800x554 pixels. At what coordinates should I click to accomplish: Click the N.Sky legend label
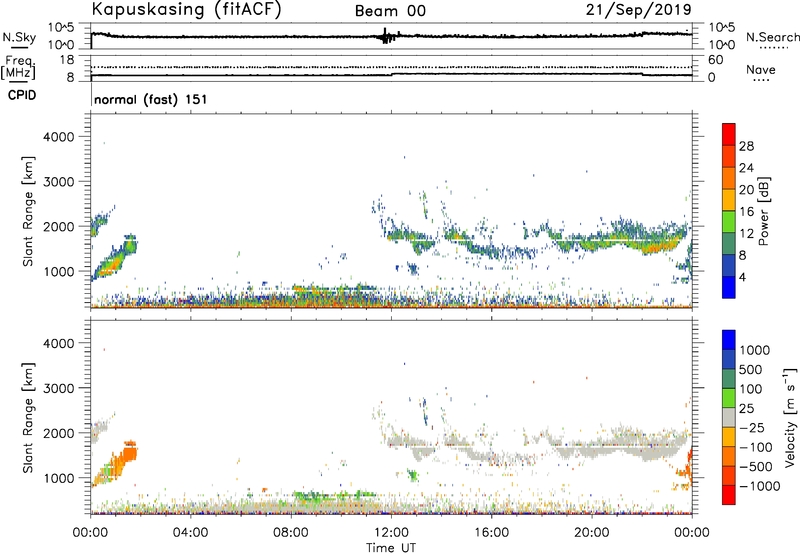pos(19,37)
